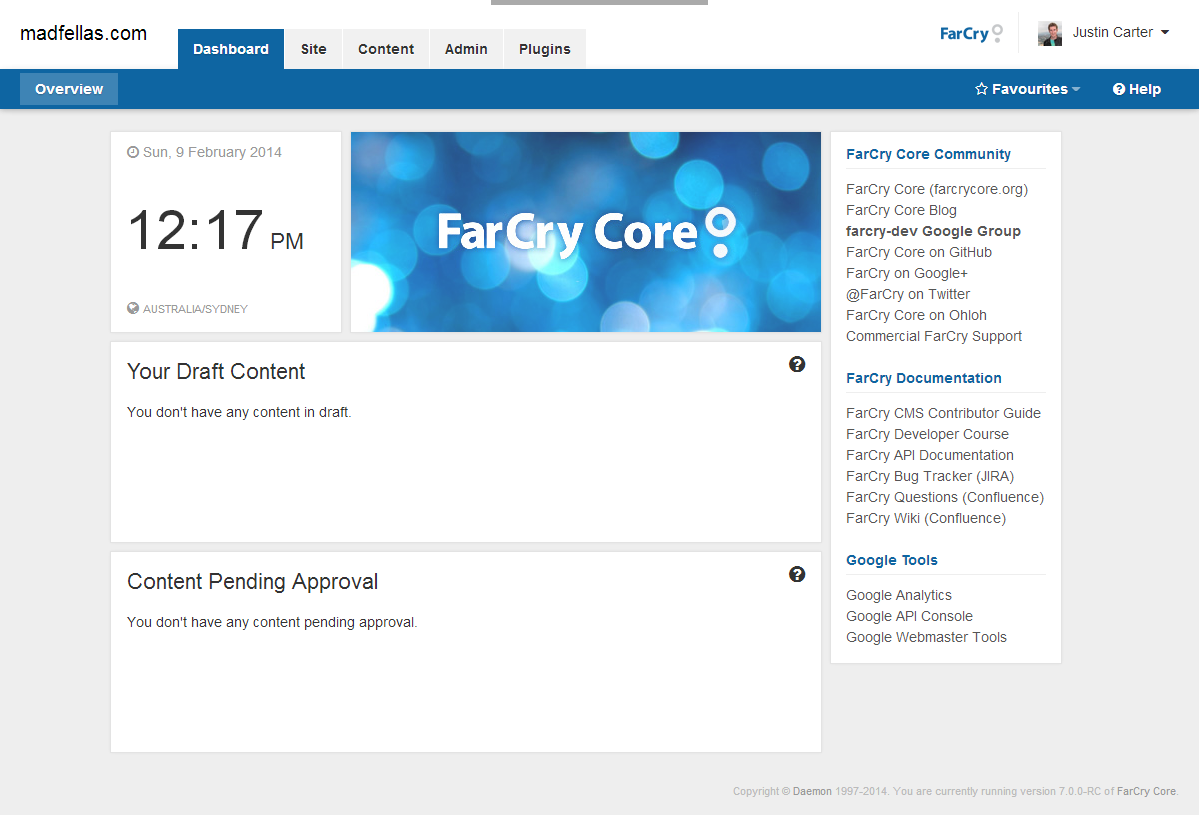Click the star icon beside Favourites
The width and height of the screenshot is (1199, 815).
click(981, 89)
